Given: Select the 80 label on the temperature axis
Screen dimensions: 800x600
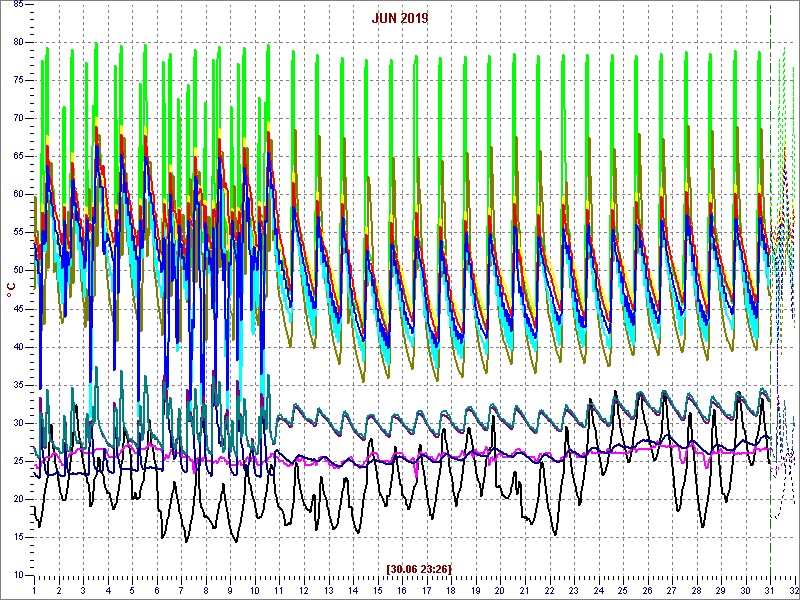Looking at the screenshot, I should point(18,42).
